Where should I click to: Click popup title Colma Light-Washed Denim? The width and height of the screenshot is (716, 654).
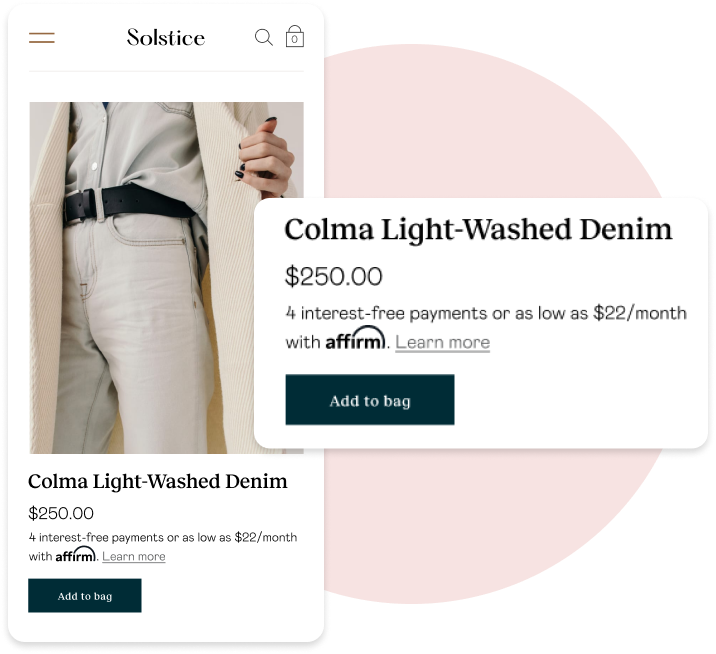pos(478,230)
